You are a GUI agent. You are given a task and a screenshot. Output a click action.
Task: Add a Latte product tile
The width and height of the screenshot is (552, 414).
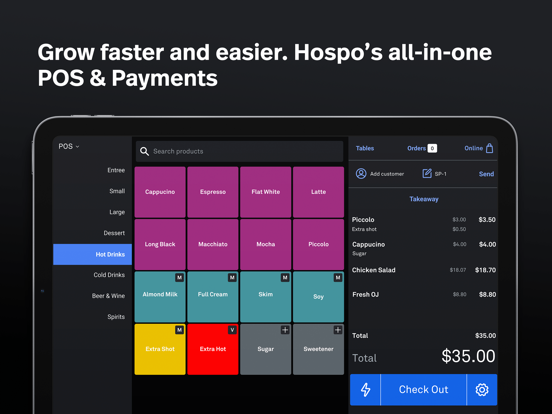[319, 192]
